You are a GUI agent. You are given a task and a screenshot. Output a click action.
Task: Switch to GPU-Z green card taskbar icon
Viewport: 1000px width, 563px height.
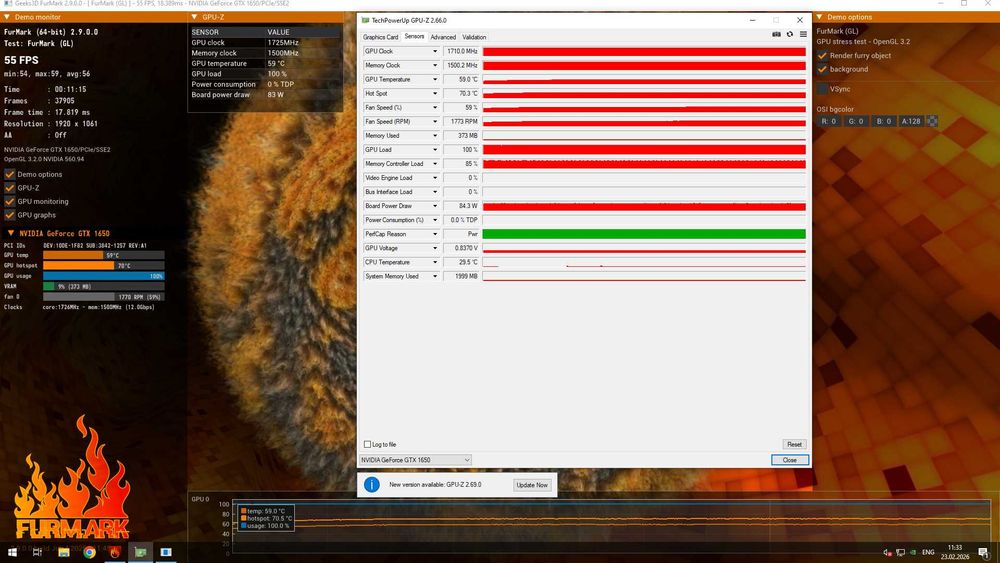coord(140,552)
